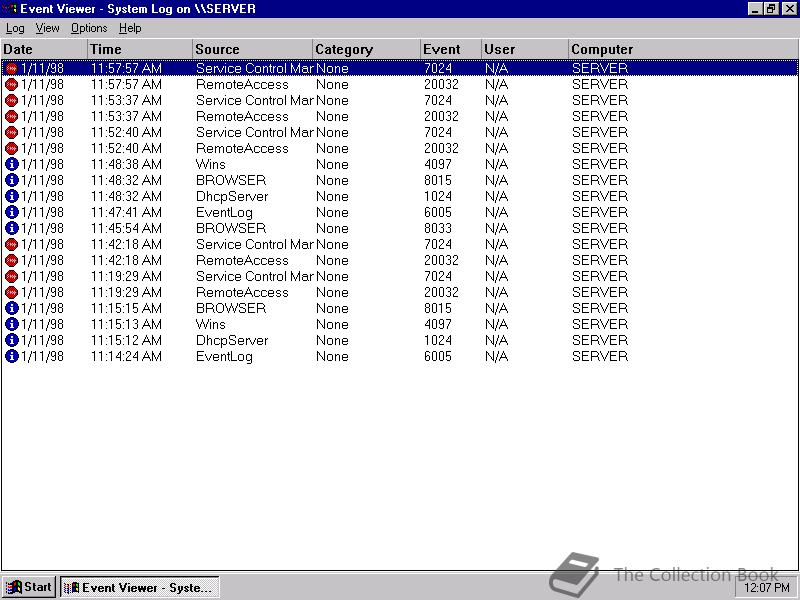800x600 pixels.
Task: Click the error icon on the 11:53:37 RemoteAccess row
Action: [x=11, y=116]
